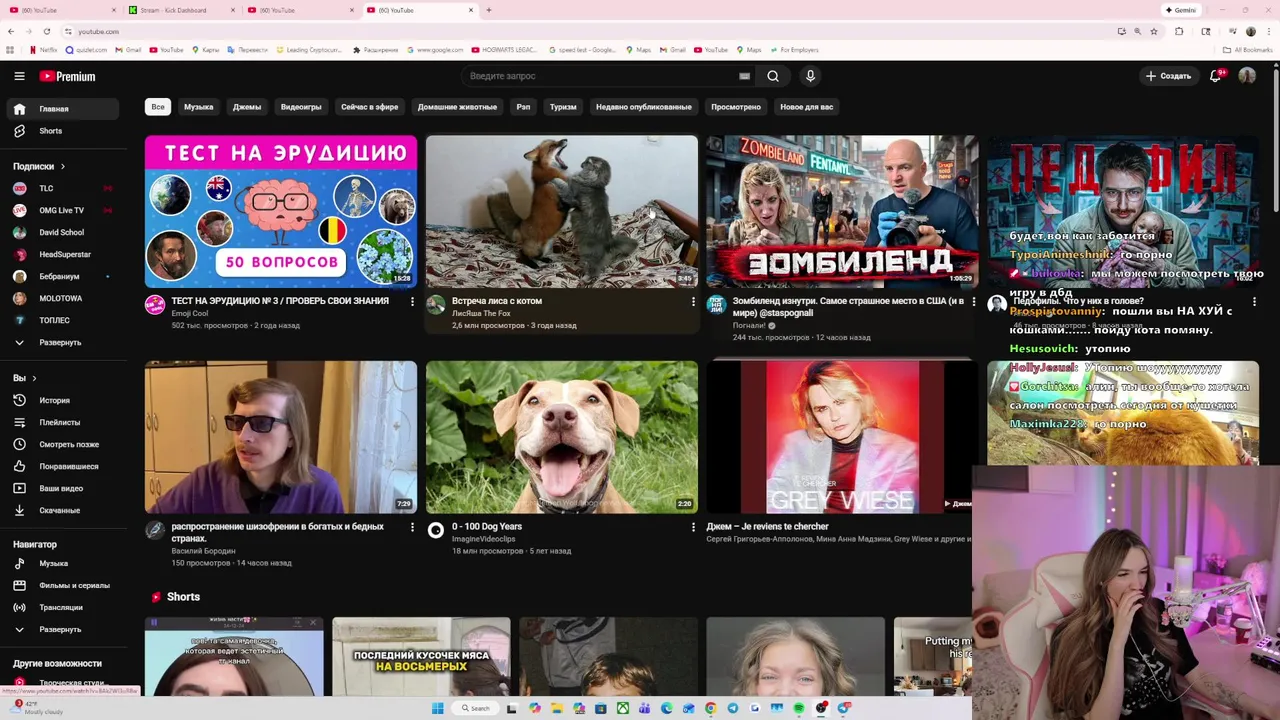Select the Туризм filter chip
Screen dimensions: 1280x720
pos(563,107)
